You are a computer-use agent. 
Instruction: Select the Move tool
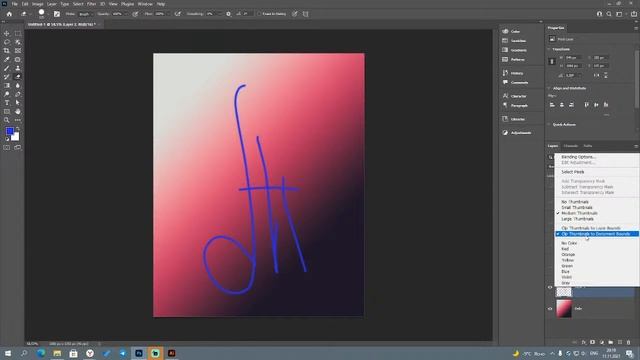click(7, 33)
